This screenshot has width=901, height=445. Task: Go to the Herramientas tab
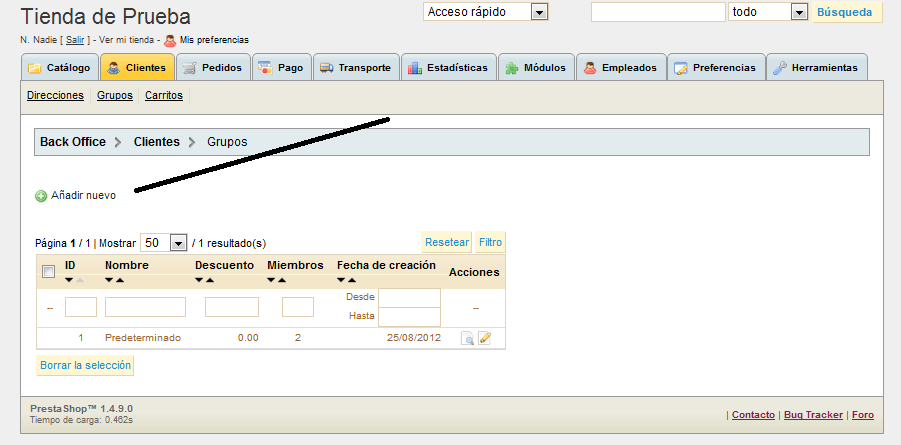click(x=817, y=67)
